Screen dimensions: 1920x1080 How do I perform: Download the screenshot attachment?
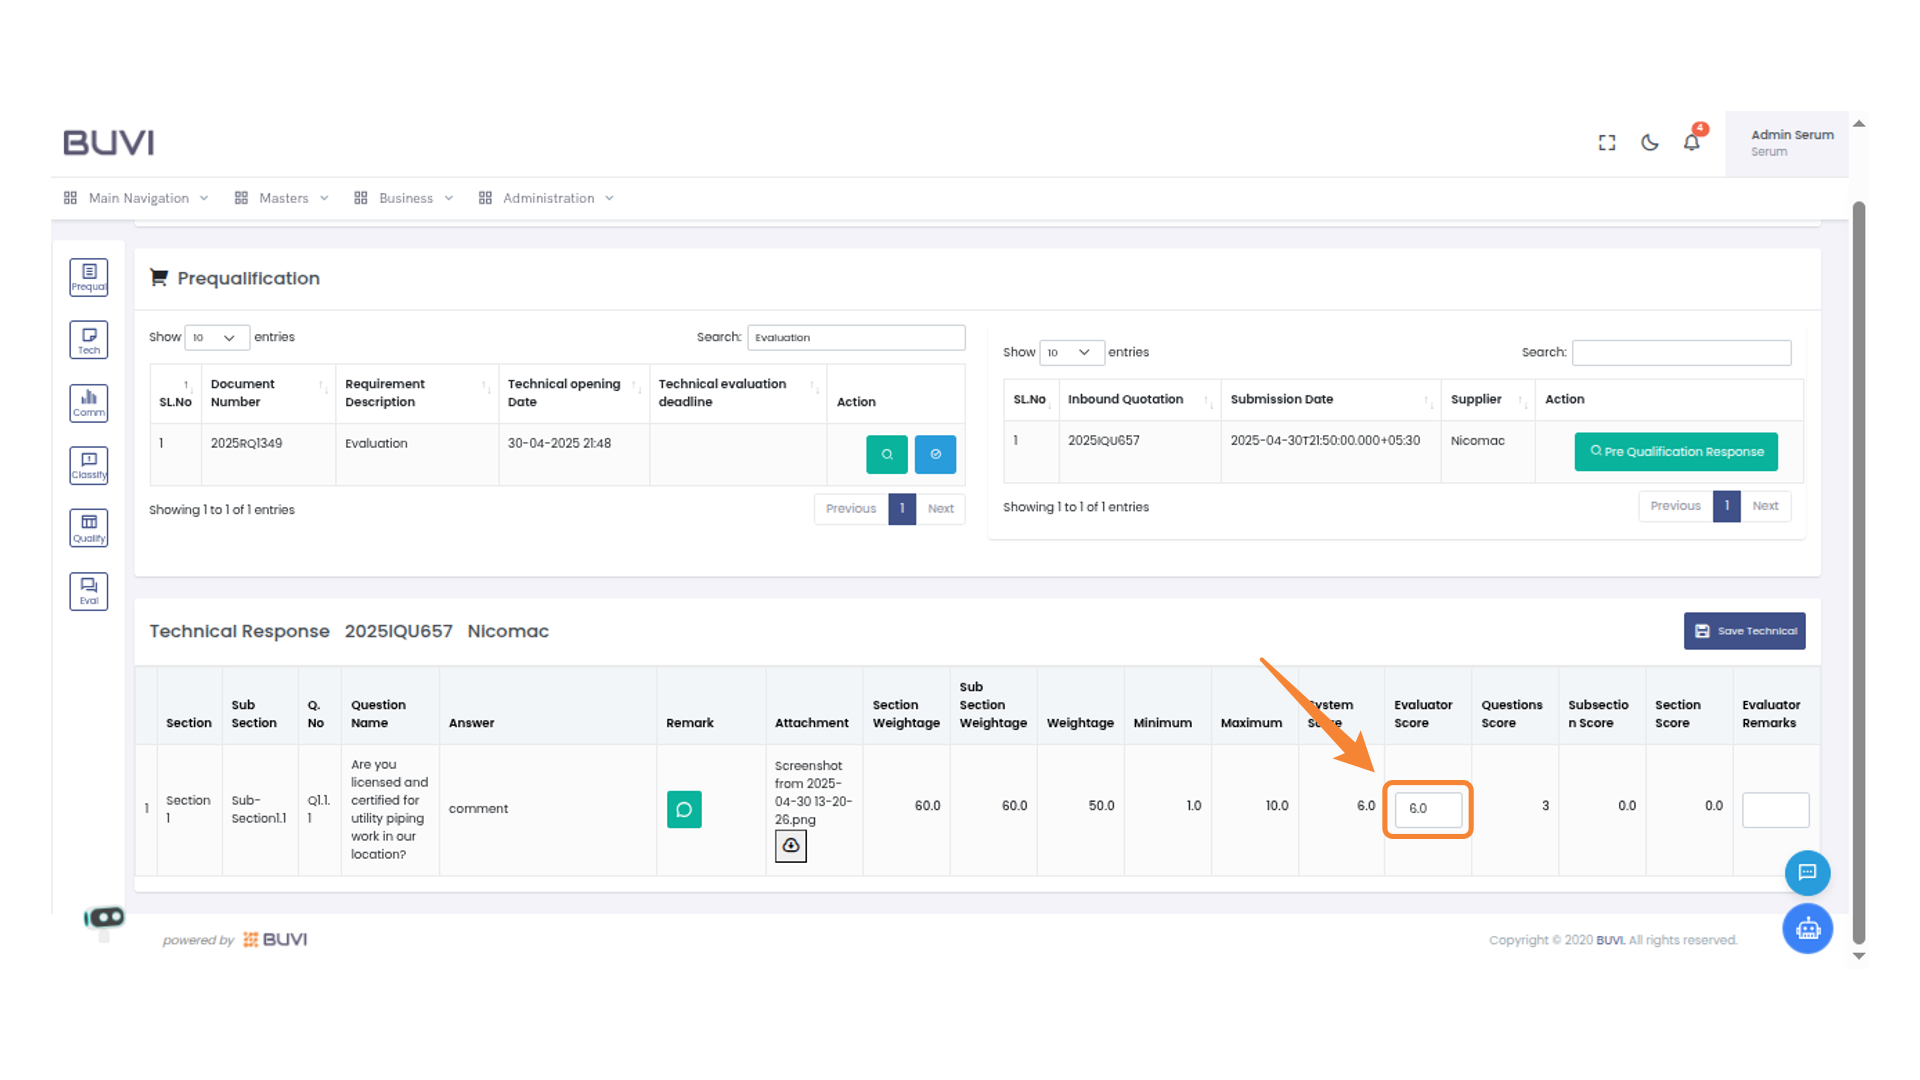pyautogui.click(x=790, y=846)
